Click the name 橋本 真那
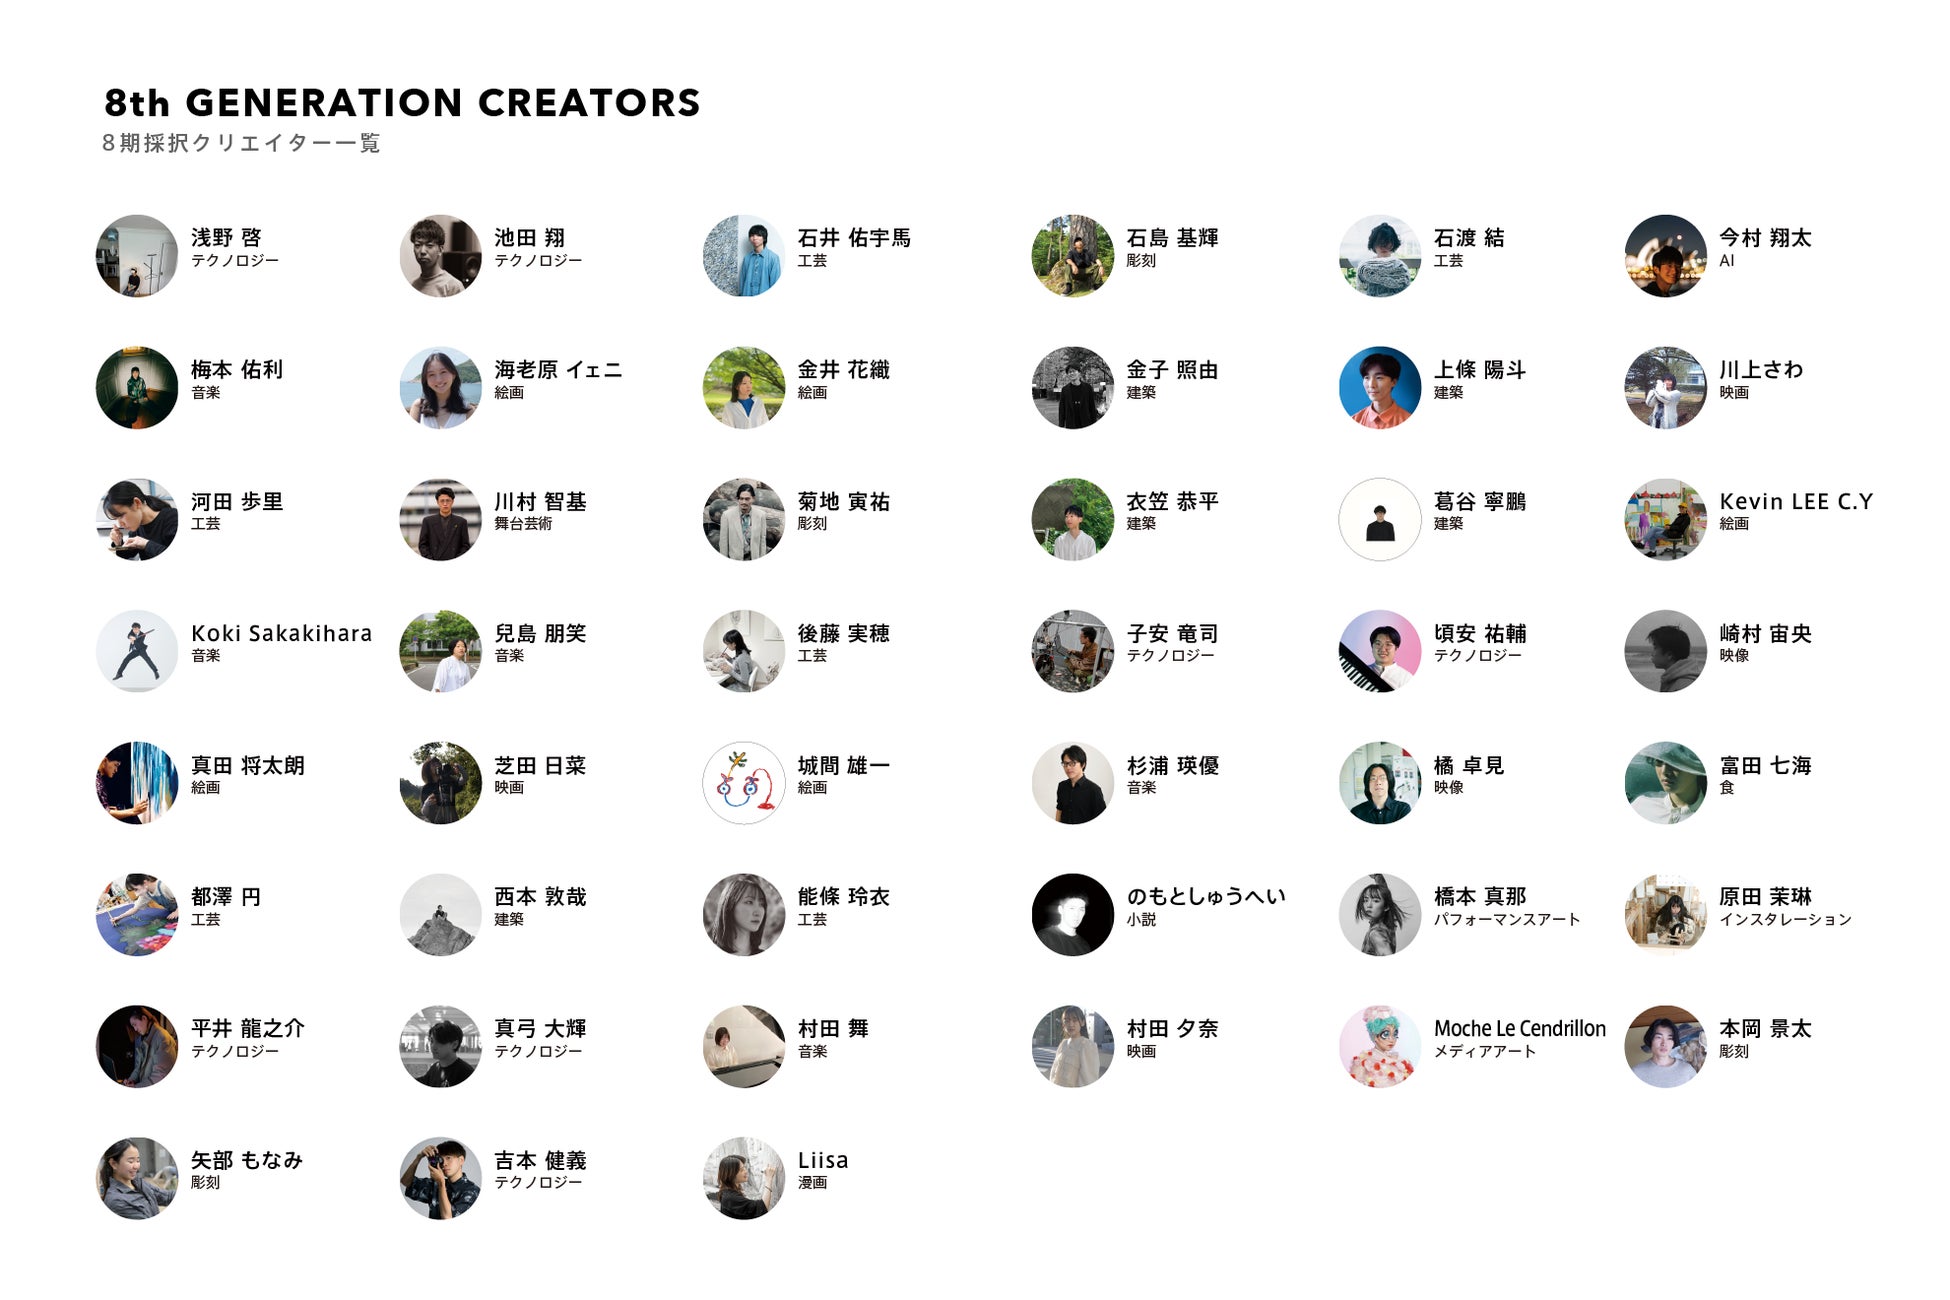This screenshot has height=1300, width=1950. (1480, 897)
